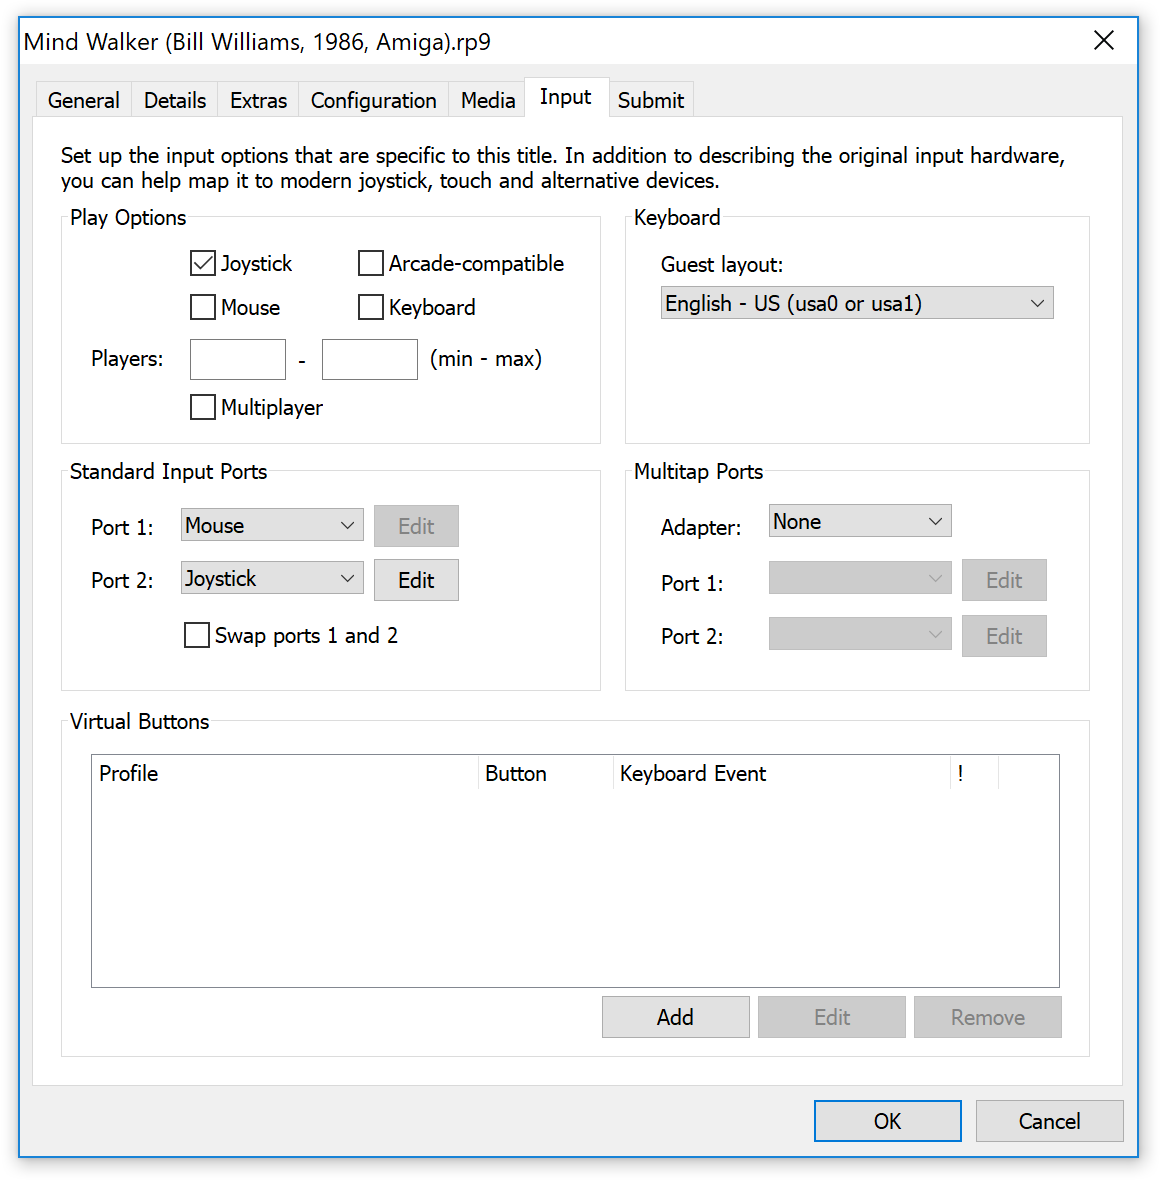Screen dimensions: 1160x1180
Task: Click the minimum Players input field
Action: coord(238,359)
